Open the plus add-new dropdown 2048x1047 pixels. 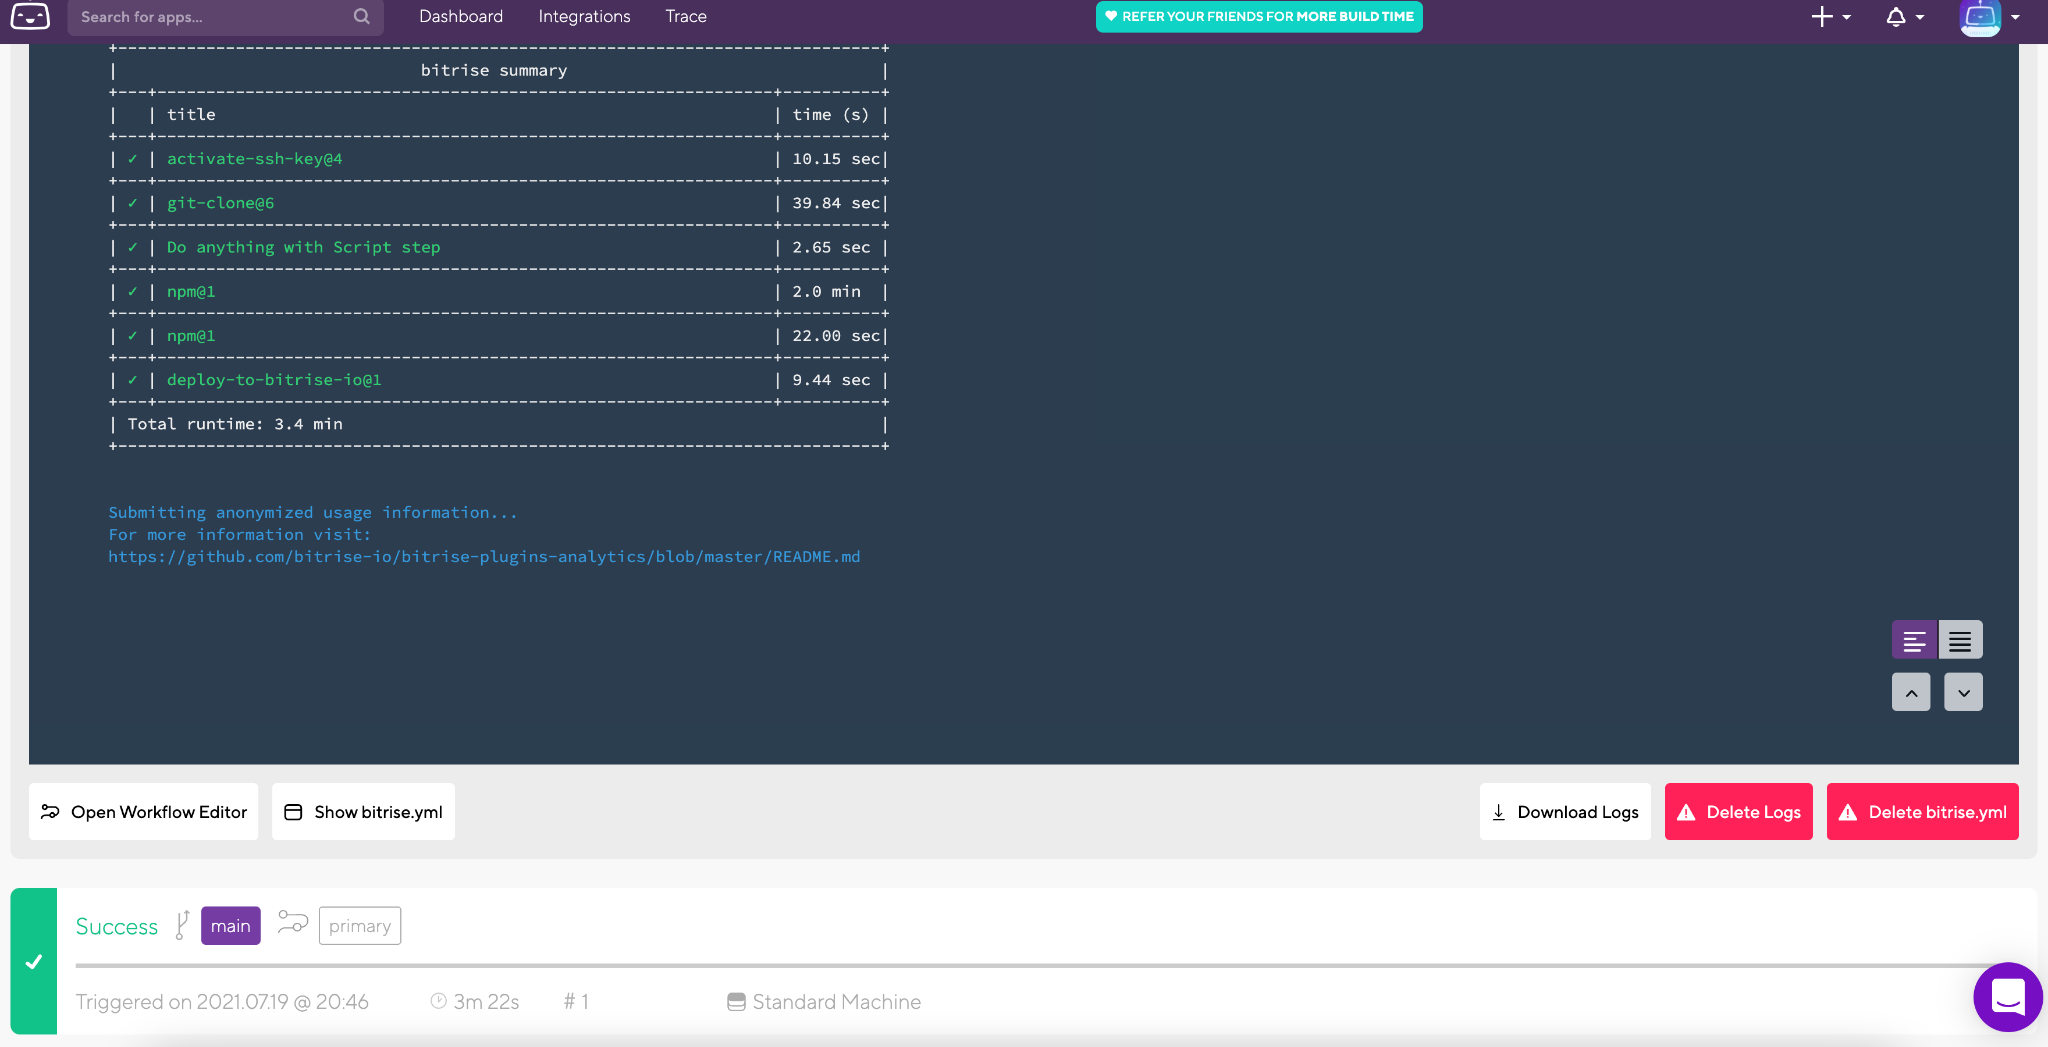pyautogui.click(x=1831, y=17)
